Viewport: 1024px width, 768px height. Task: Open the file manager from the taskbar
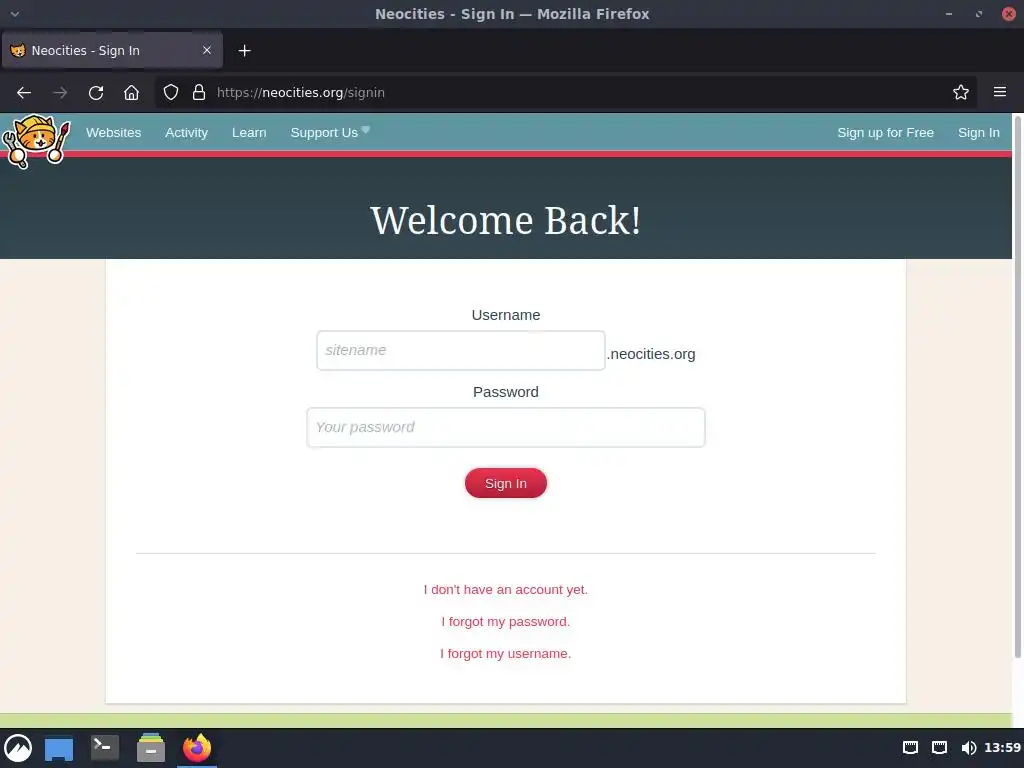click(x=151, y=748)
